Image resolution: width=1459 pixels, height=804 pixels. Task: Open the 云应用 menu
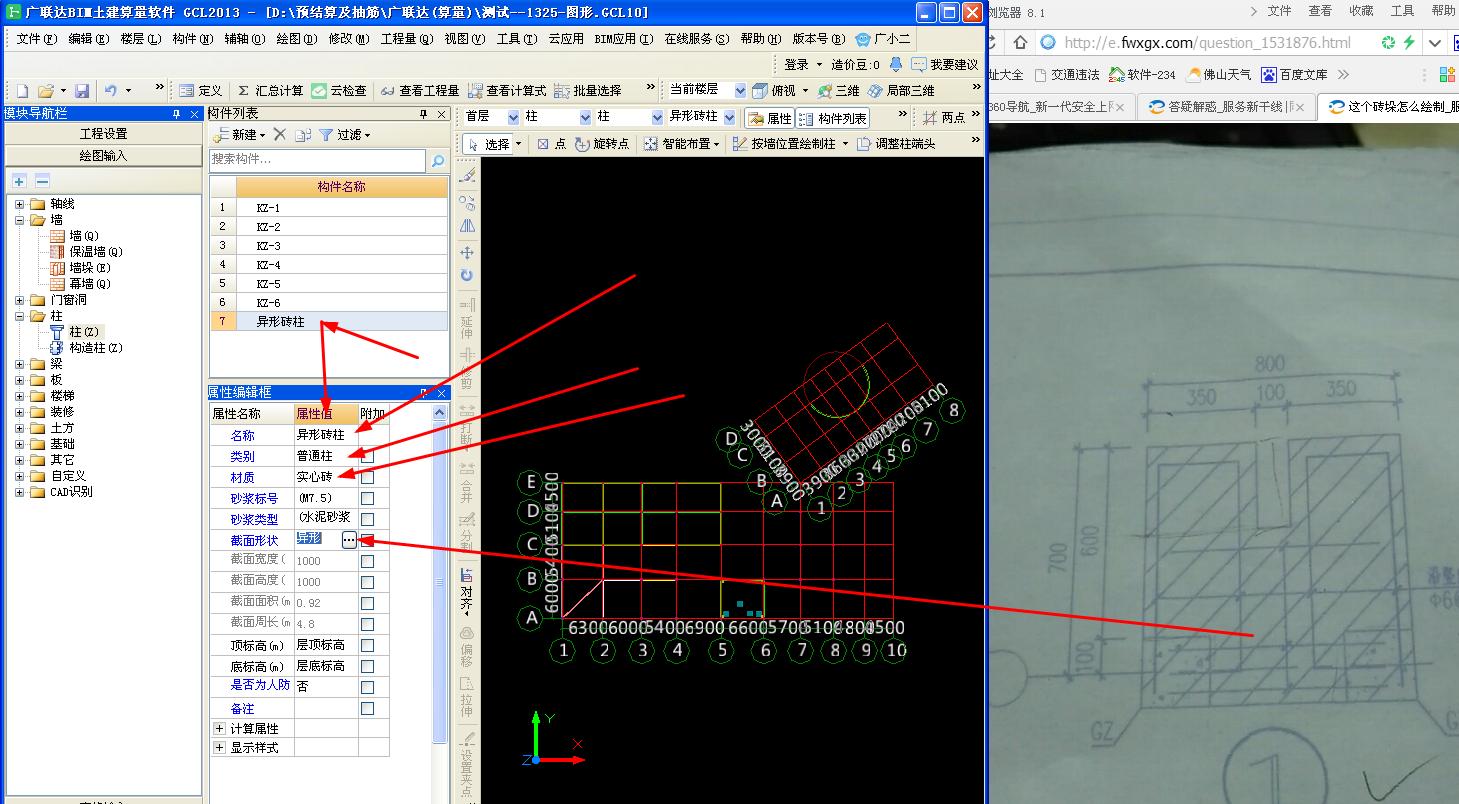pyautogui.click(x=566, y=39)
